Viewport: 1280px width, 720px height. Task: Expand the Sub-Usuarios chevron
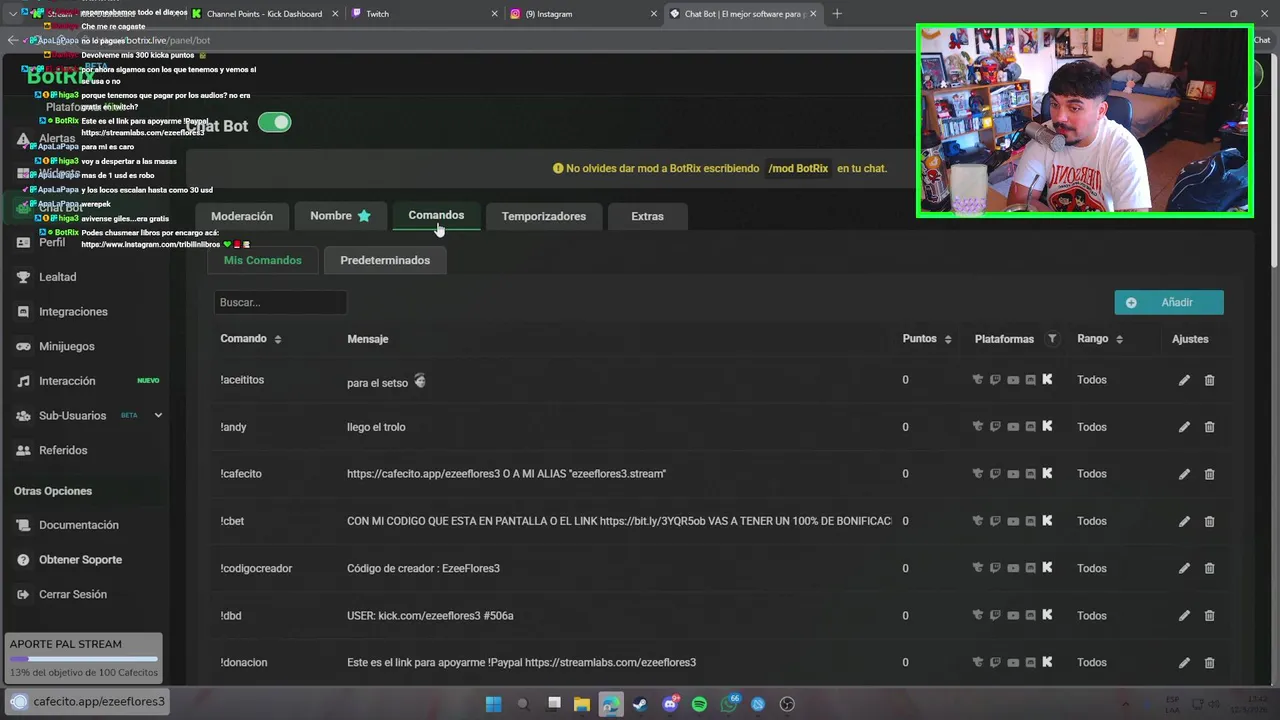[x=158, y=415]
